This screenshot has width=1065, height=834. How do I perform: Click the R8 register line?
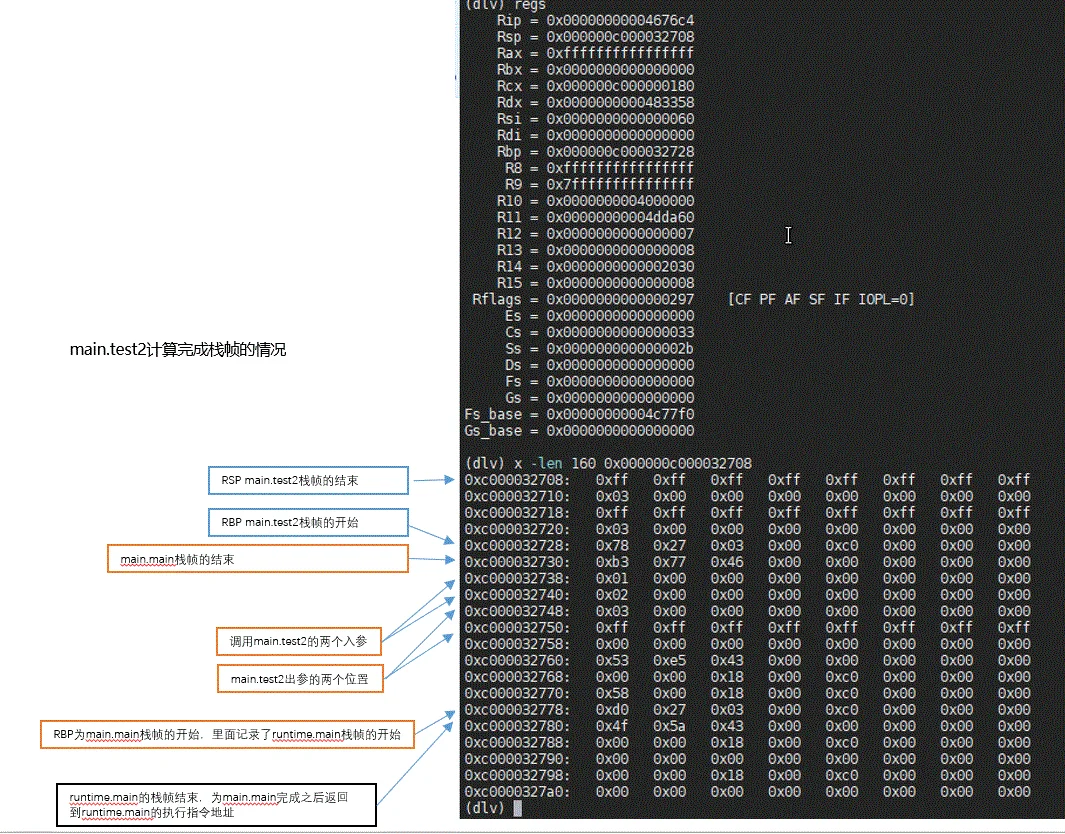(x=599, y=168)
